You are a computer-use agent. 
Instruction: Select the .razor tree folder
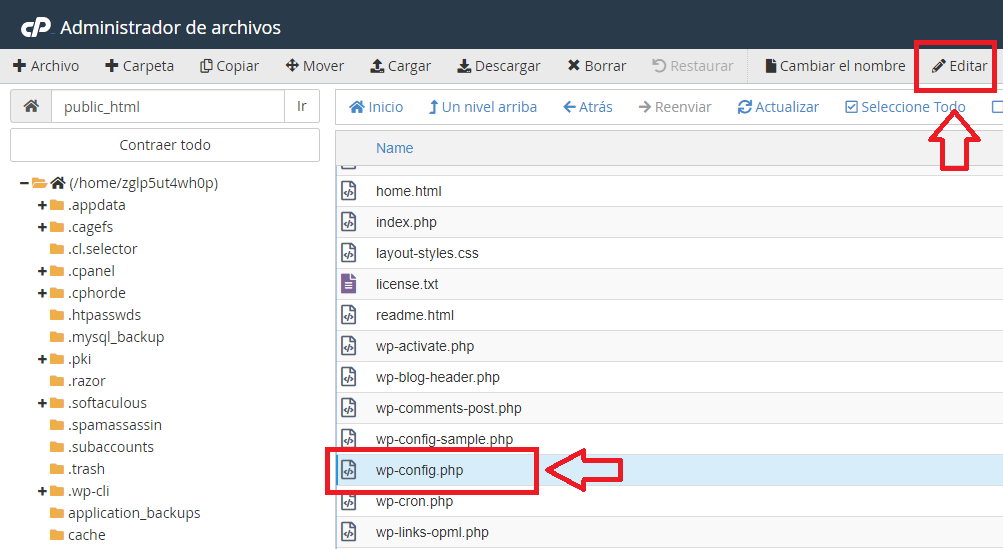click(86, 381)
